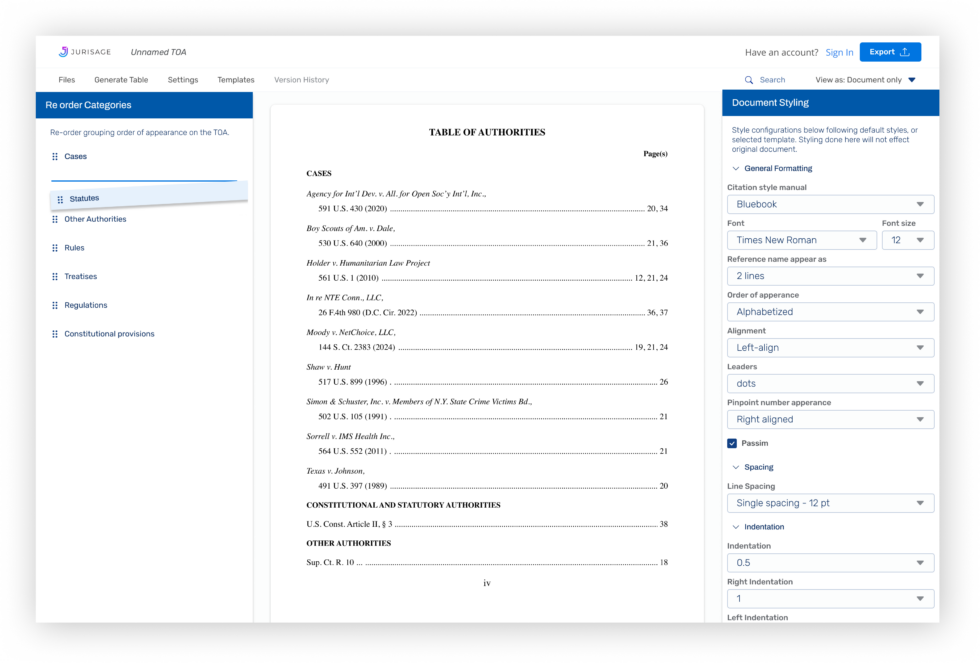Select the Regulations category row
This screenshot has height=663, width=980.
[144, 305]
